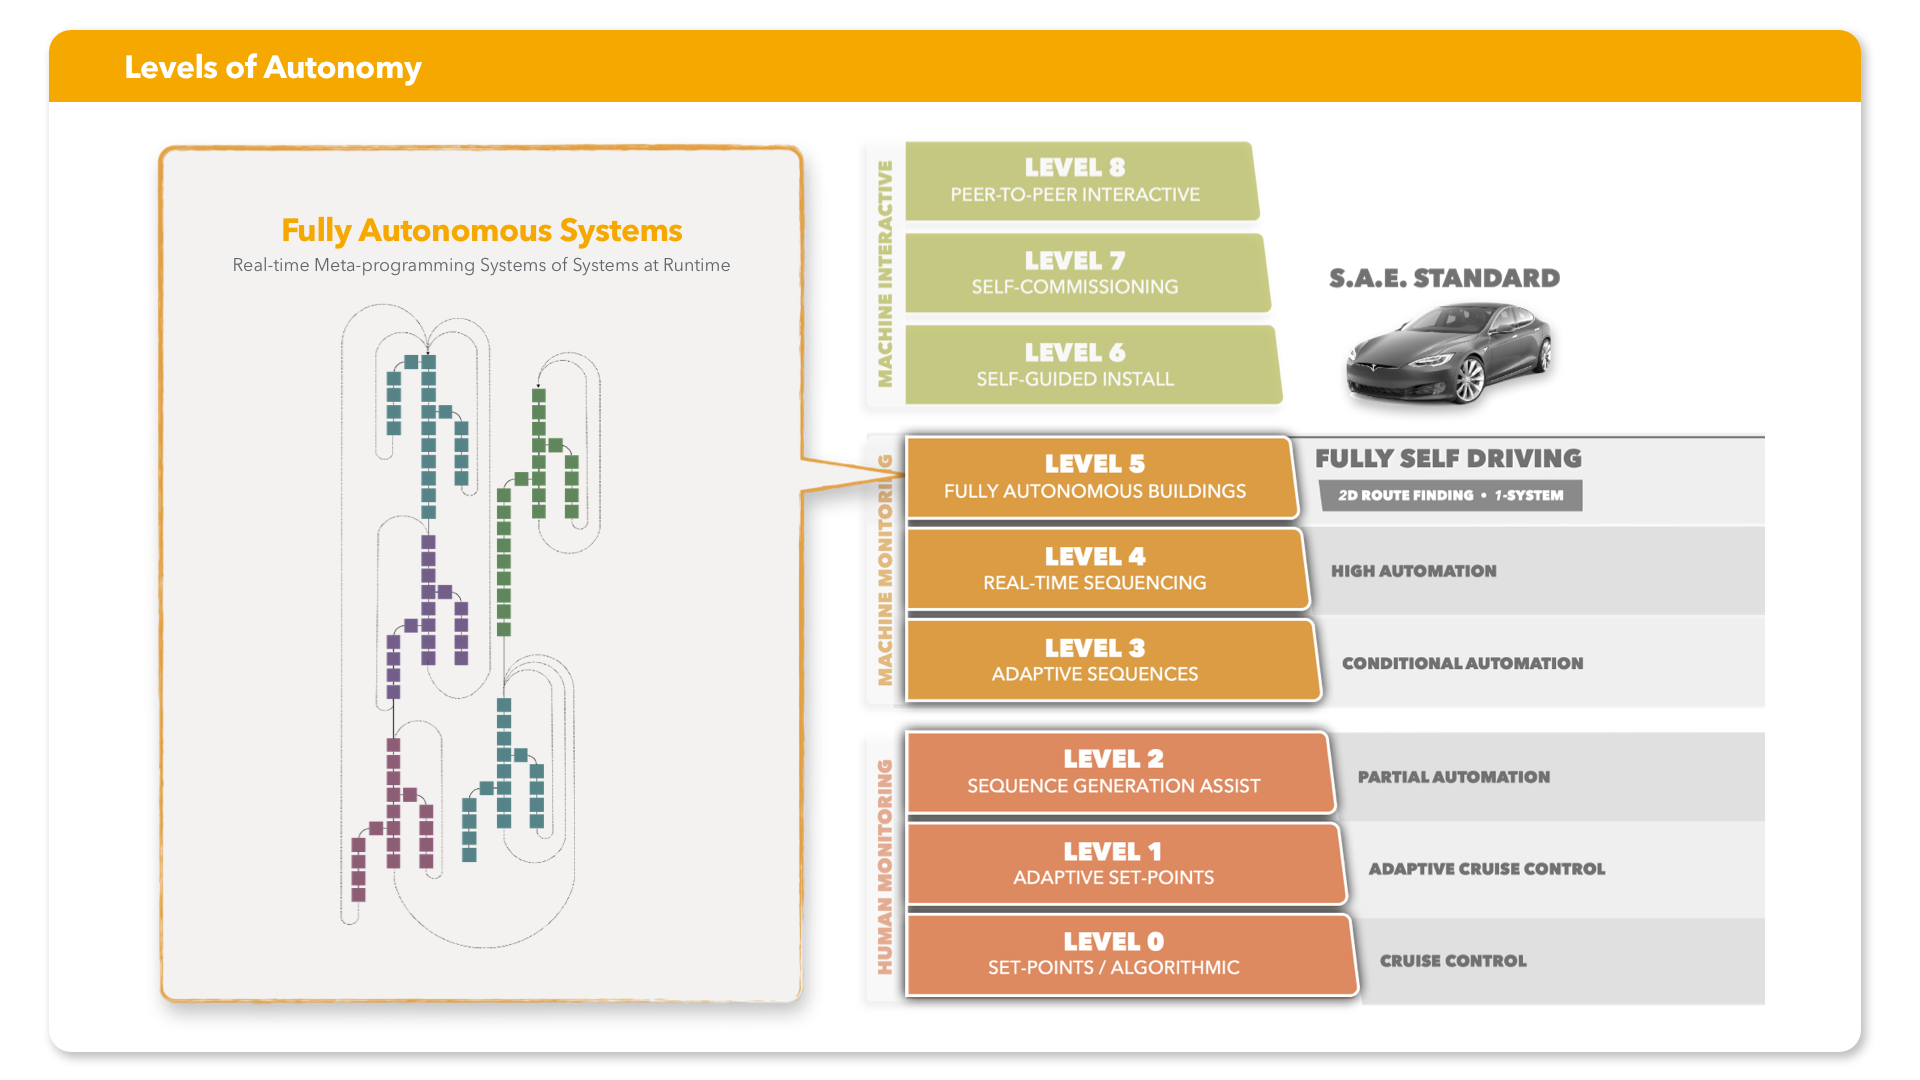This screenshot has width=1920, height=1080.
Task: Click the Real-time Meta-programming subtitle text
Action: (x=481, y=265)
